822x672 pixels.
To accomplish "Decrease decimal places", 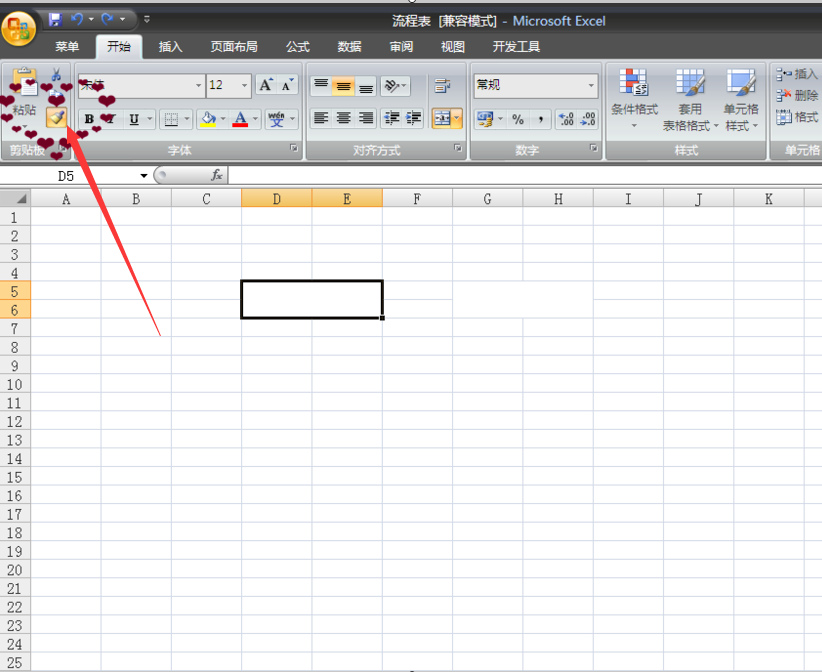I will (588, 120).
